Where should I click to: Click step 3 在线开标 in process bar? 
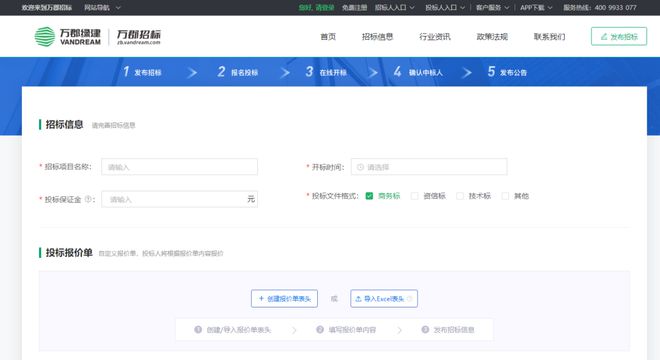326,72
